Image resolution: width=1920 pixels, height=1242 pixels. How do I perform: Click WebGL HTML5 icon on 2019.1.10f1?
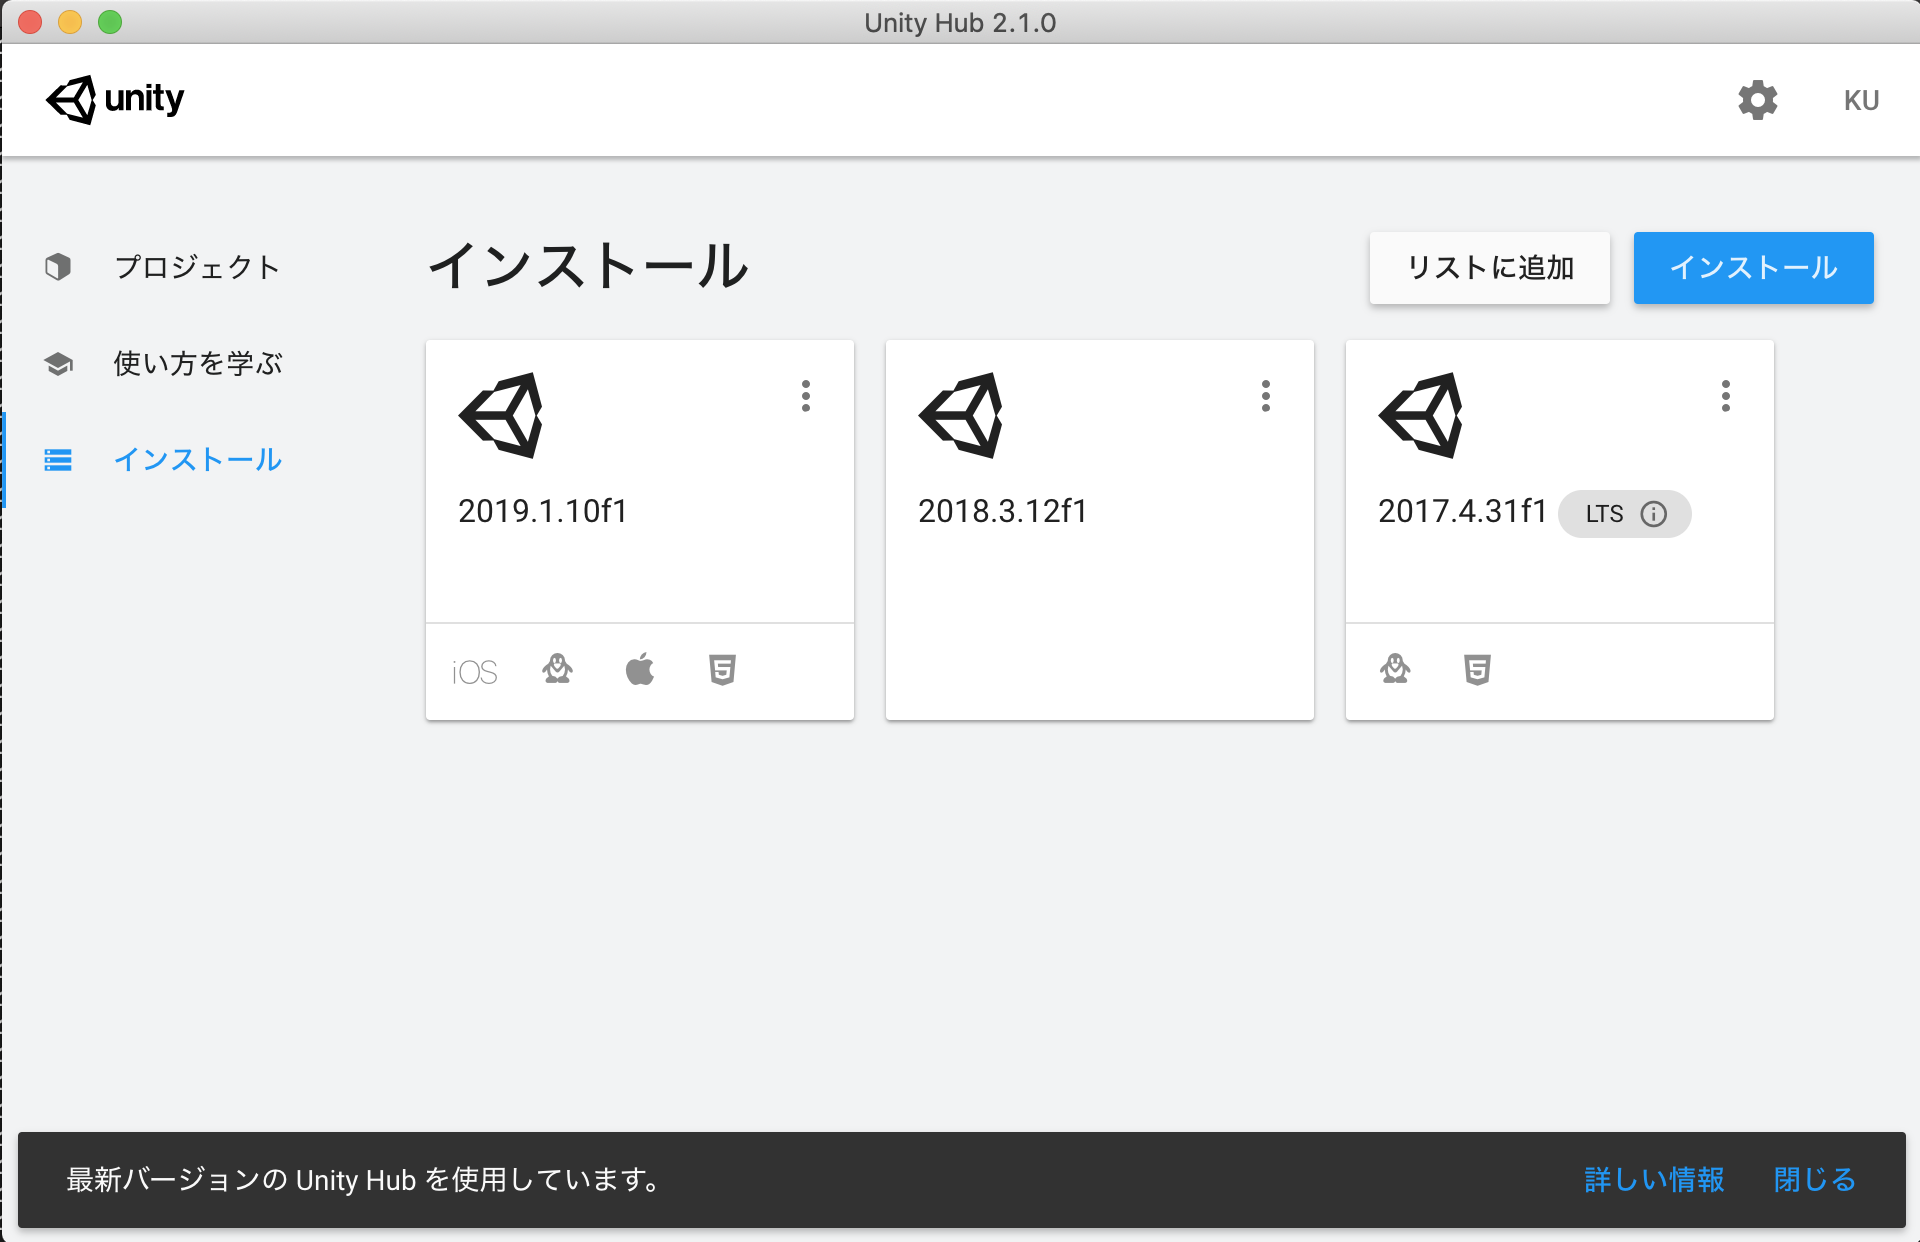tap(722, 669)
